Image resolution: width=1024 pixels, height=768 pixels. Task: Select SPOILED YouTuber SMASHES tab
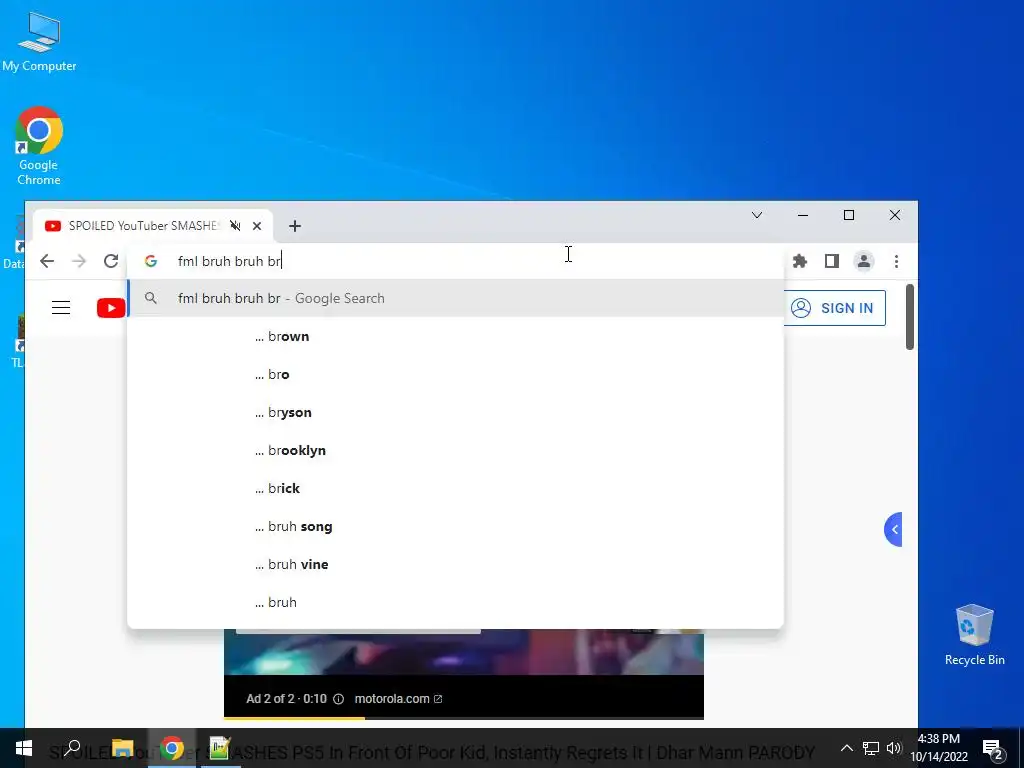(x=152, y=226)
